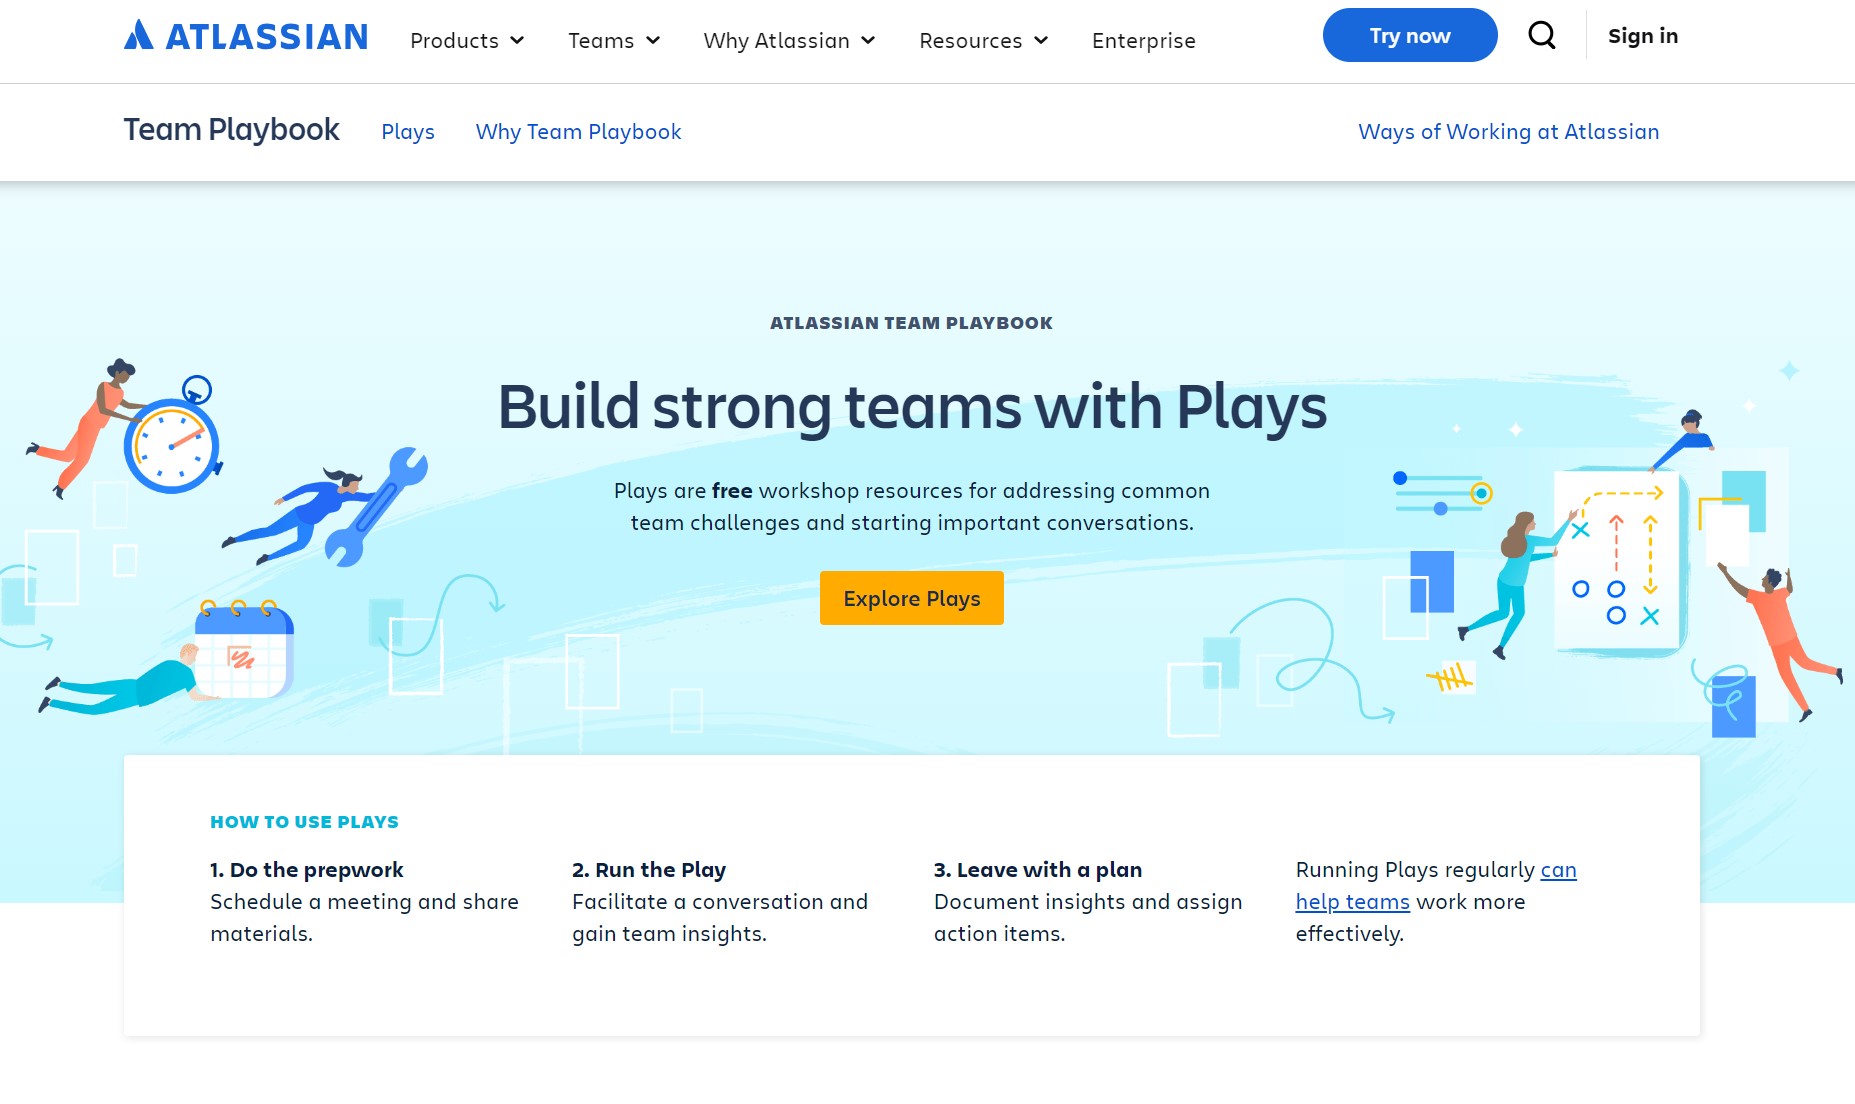Open the Team Playbook home title

(232, 130)
